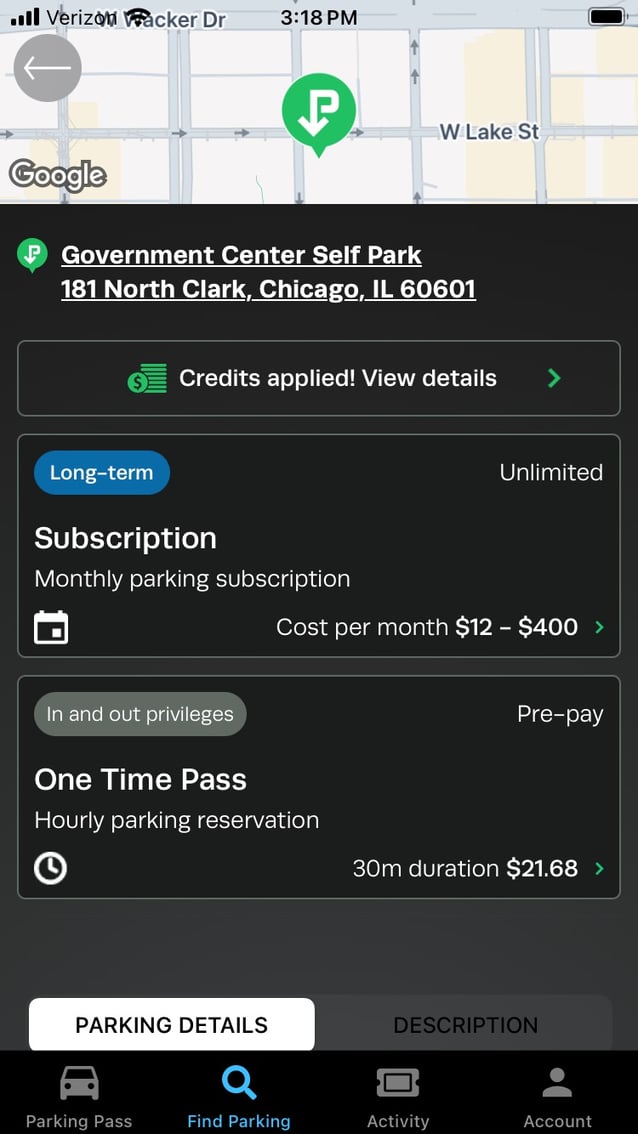Open monthly cost details with the chevron
Screen dimensions: 638x1134
(x=601, y=627)
